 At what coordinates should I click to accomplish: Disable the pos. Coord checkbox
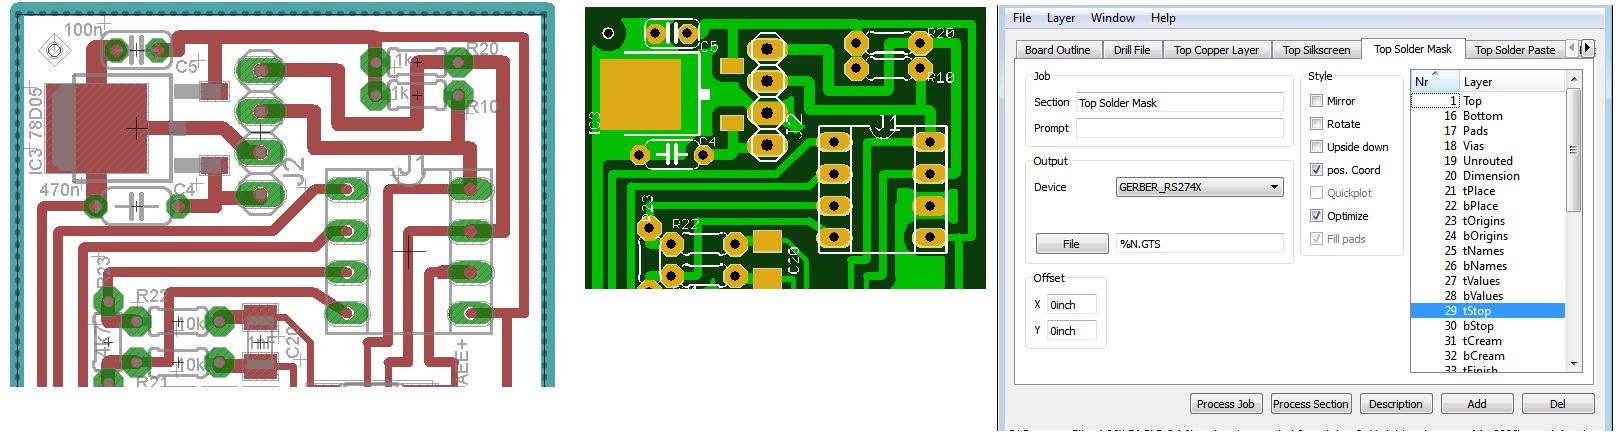(x=1317, y=170)
